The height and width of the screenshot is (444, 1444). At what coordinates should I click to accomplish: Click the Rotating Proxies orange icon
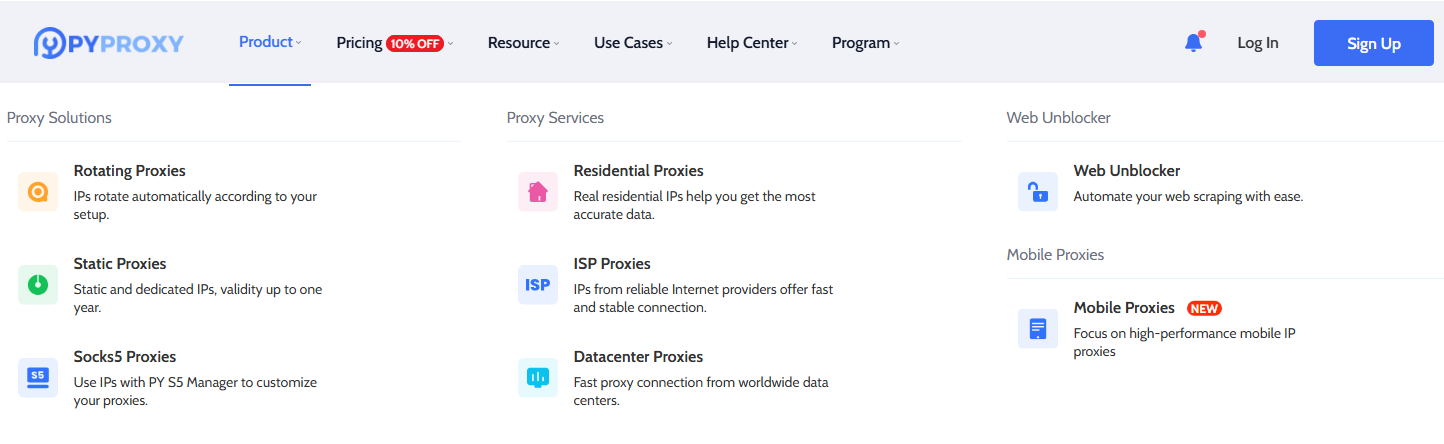[x=38, y=192]
